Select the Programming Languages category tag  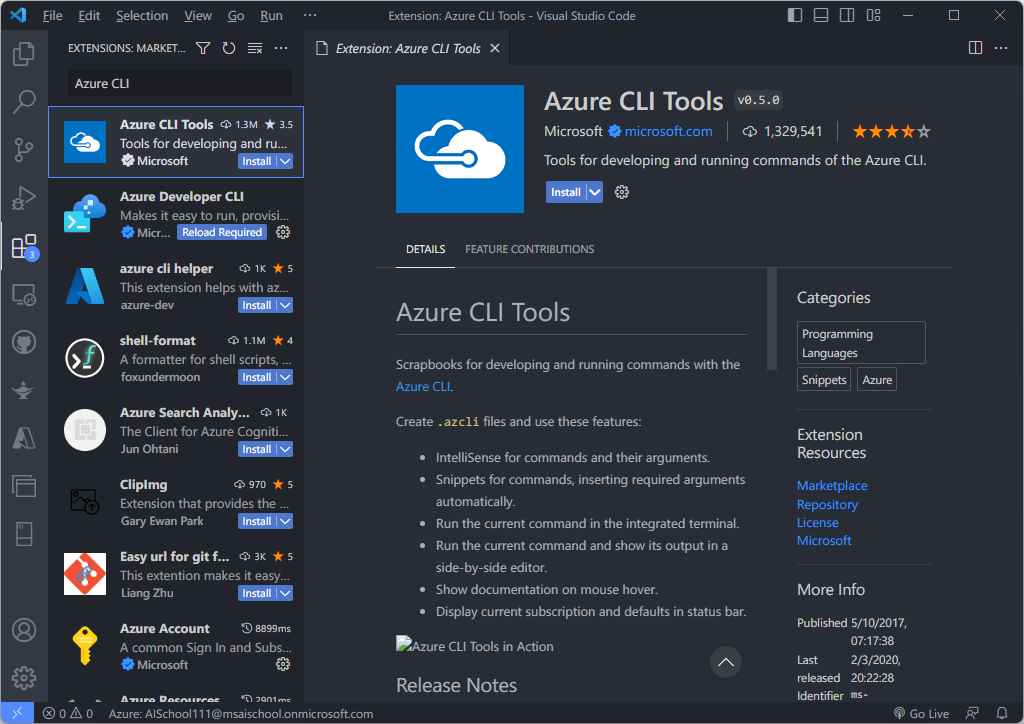(861, 343)
